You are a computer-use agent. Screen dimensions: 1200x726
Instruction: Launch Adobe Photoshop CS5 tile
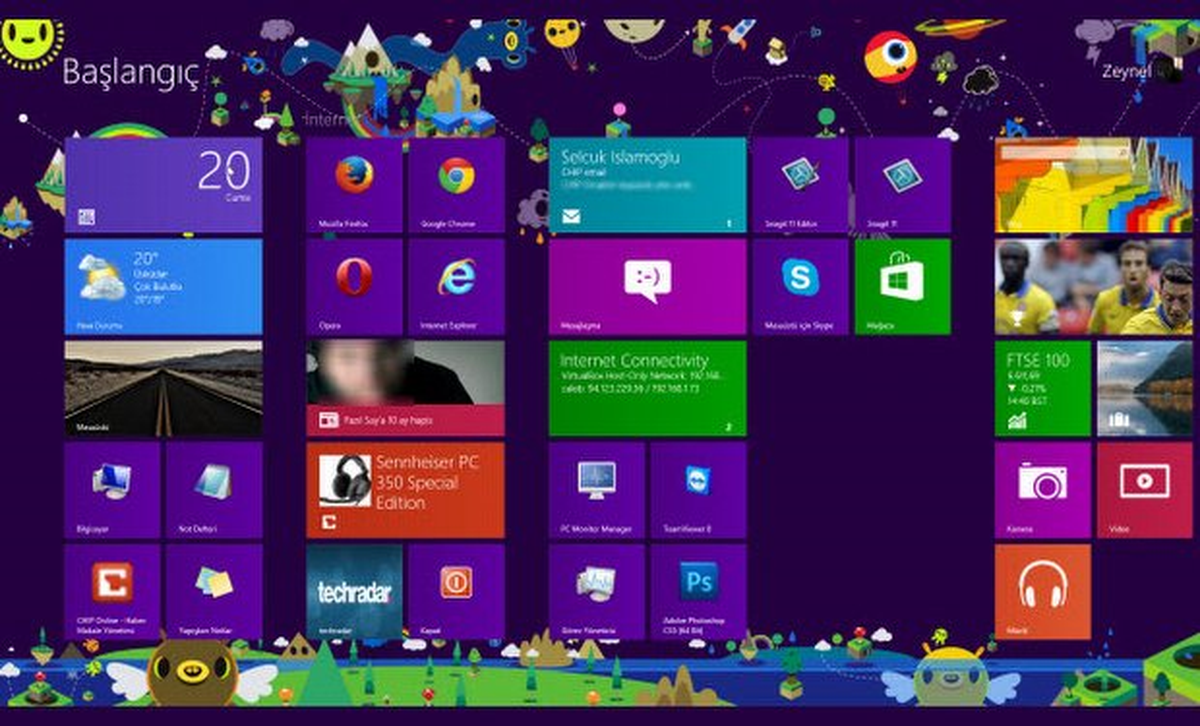(x=698, y=592)
